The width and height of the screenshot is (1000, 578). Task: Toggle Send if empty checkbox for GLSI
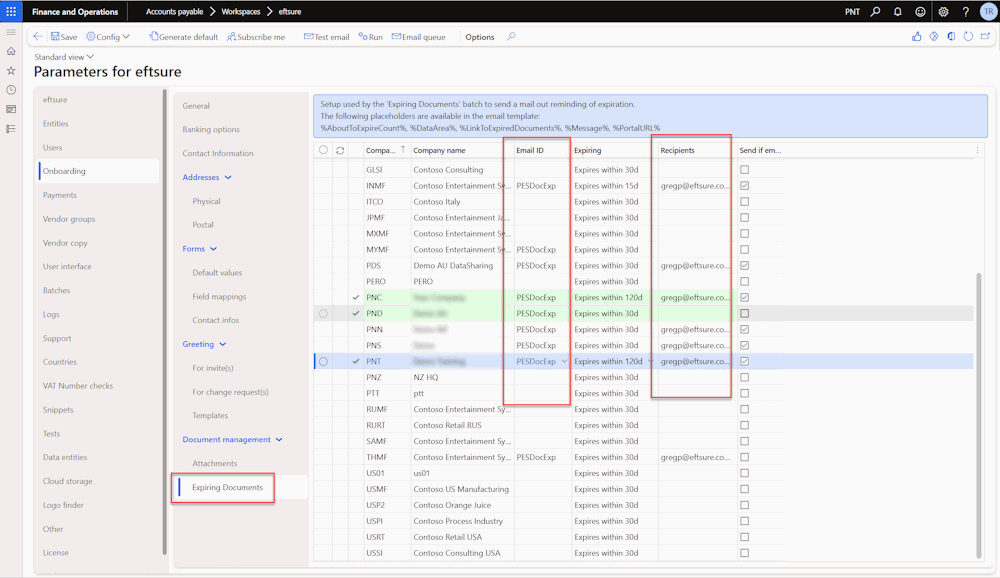click(x=744, y=170)
